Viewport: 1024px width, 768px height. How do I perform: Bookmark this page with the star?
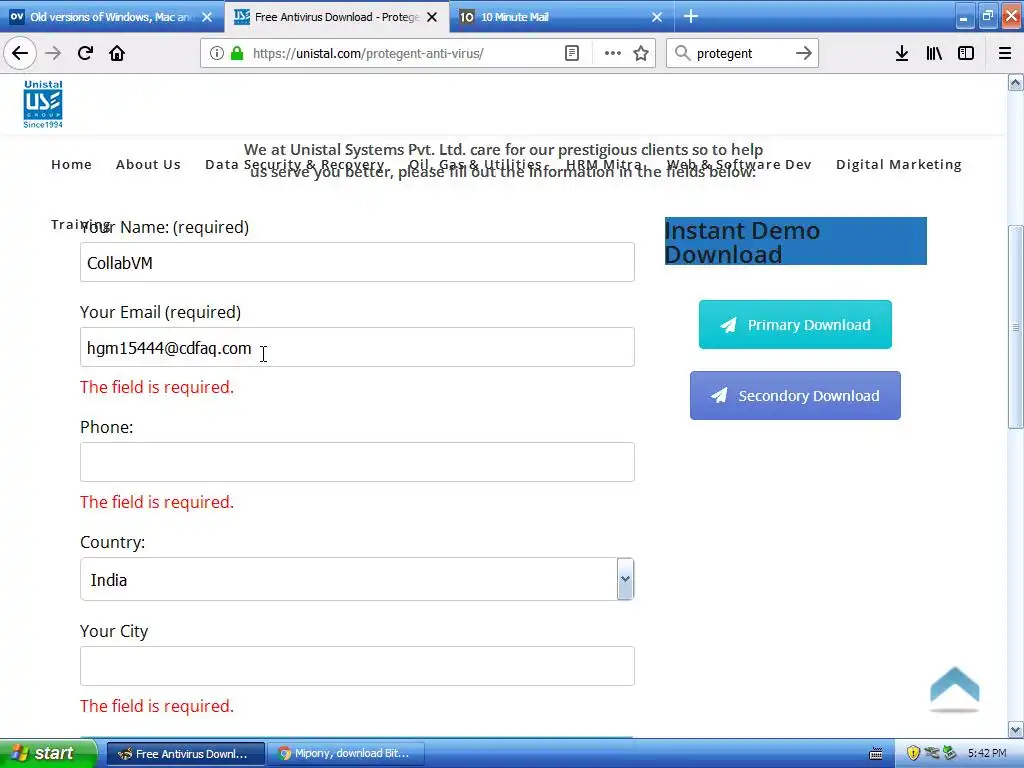(641, 53)
